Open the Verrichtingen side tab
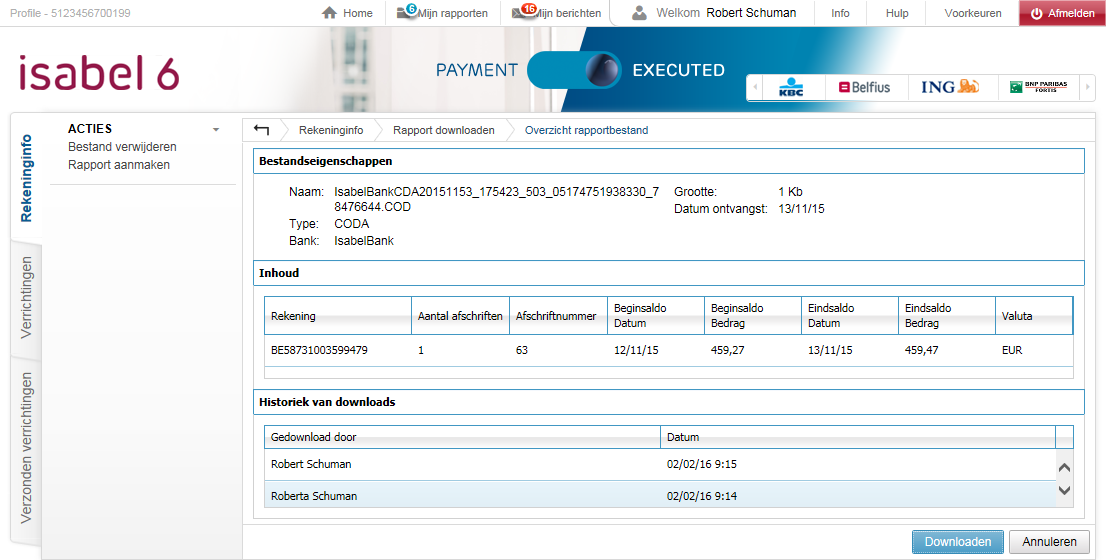1106x560 pixels. (x=27, y=297)
